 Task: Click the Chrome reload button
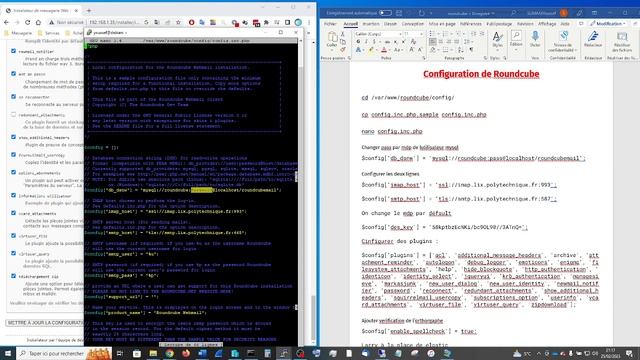coord(27,22)
